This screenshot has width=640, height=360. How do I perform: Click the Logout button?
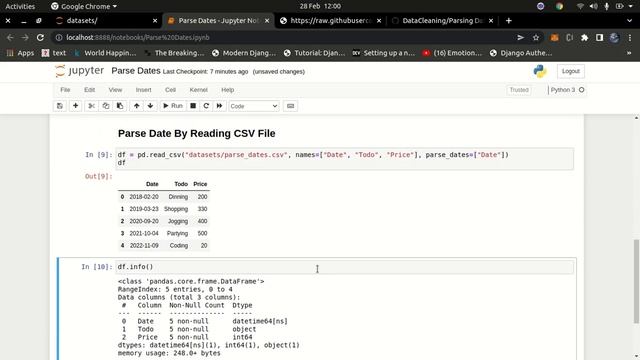(x=571, y=71)
